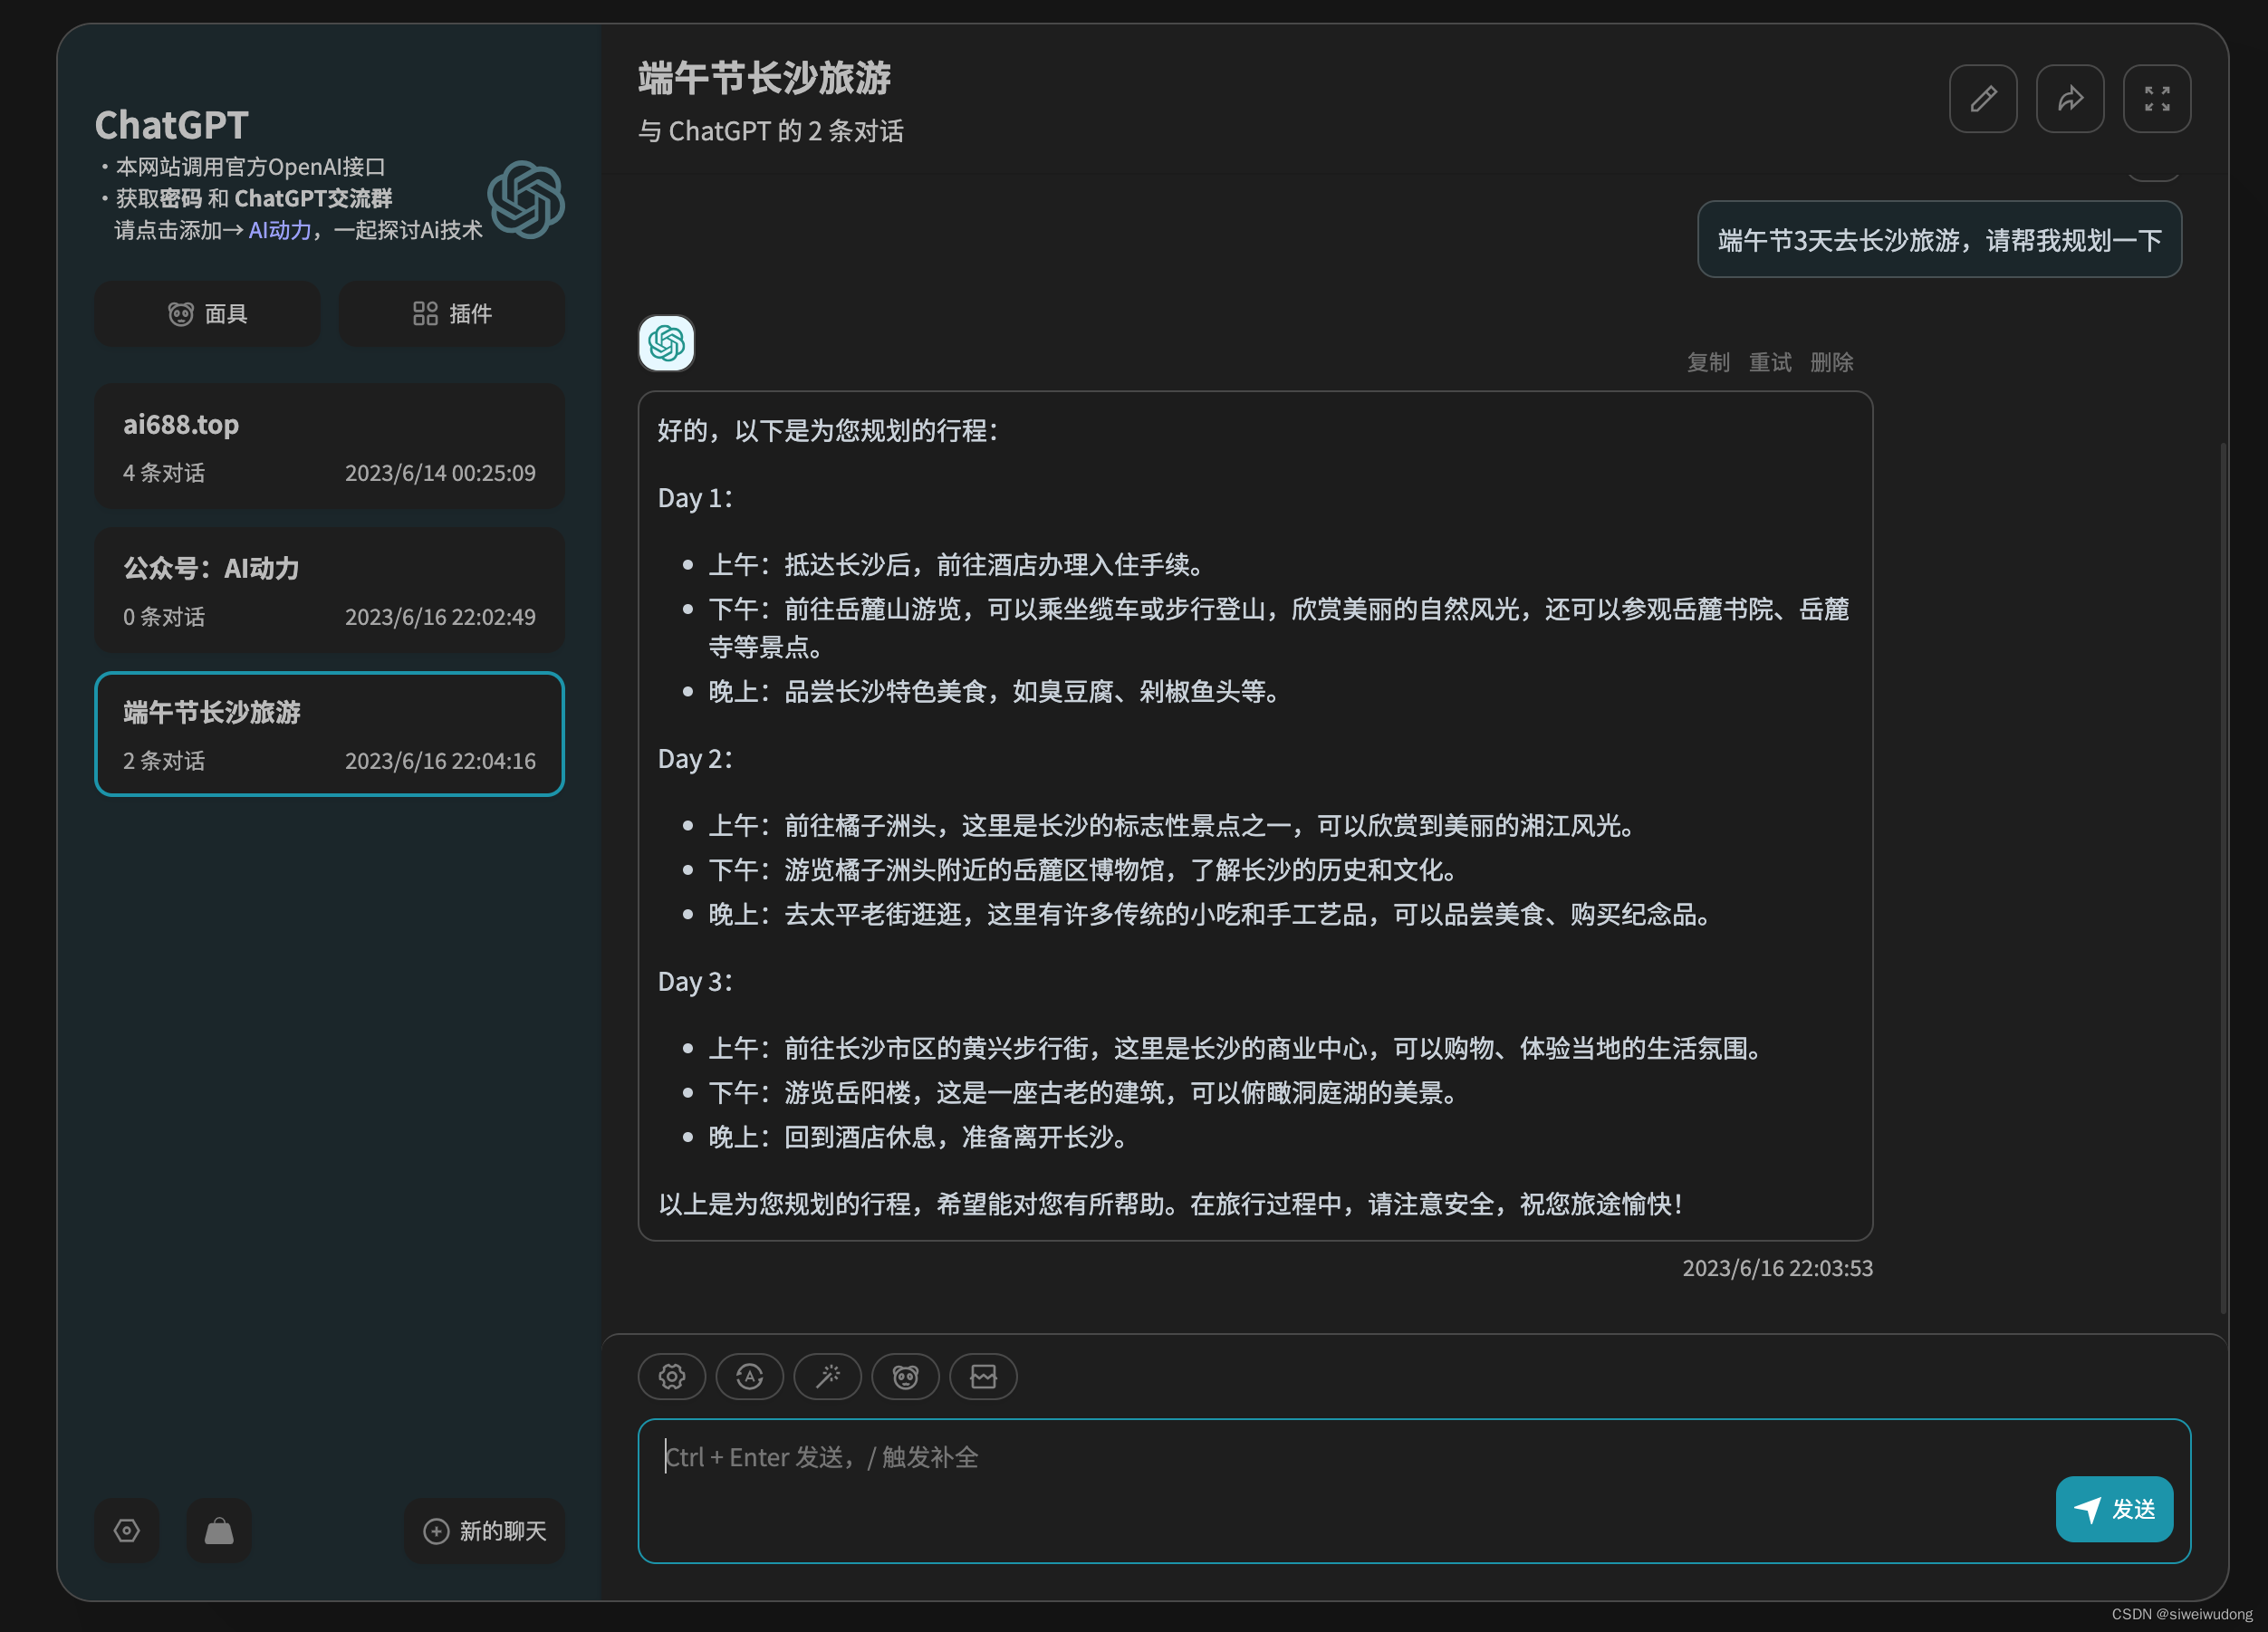Click the reply timestamp 2023/6/16 22:03:53
This screenshot has width=2268, height=1632.
(1778, 1268)
